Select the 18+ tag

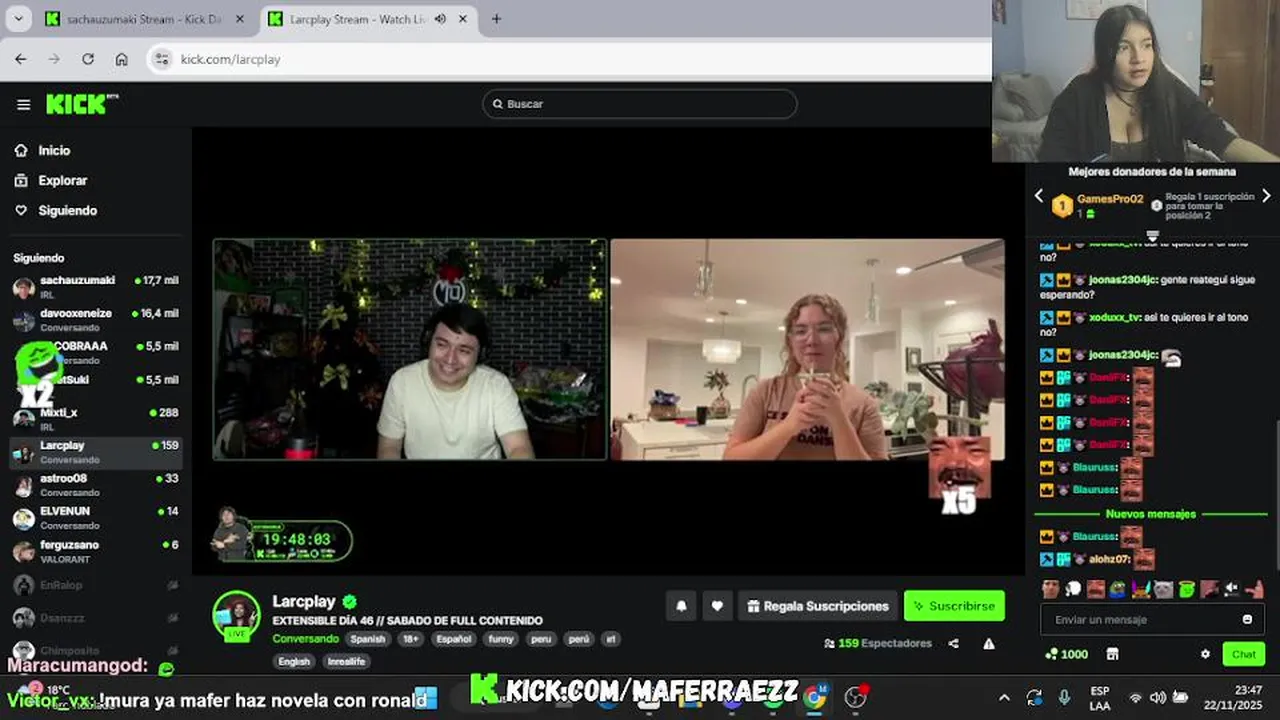(410, 639)
